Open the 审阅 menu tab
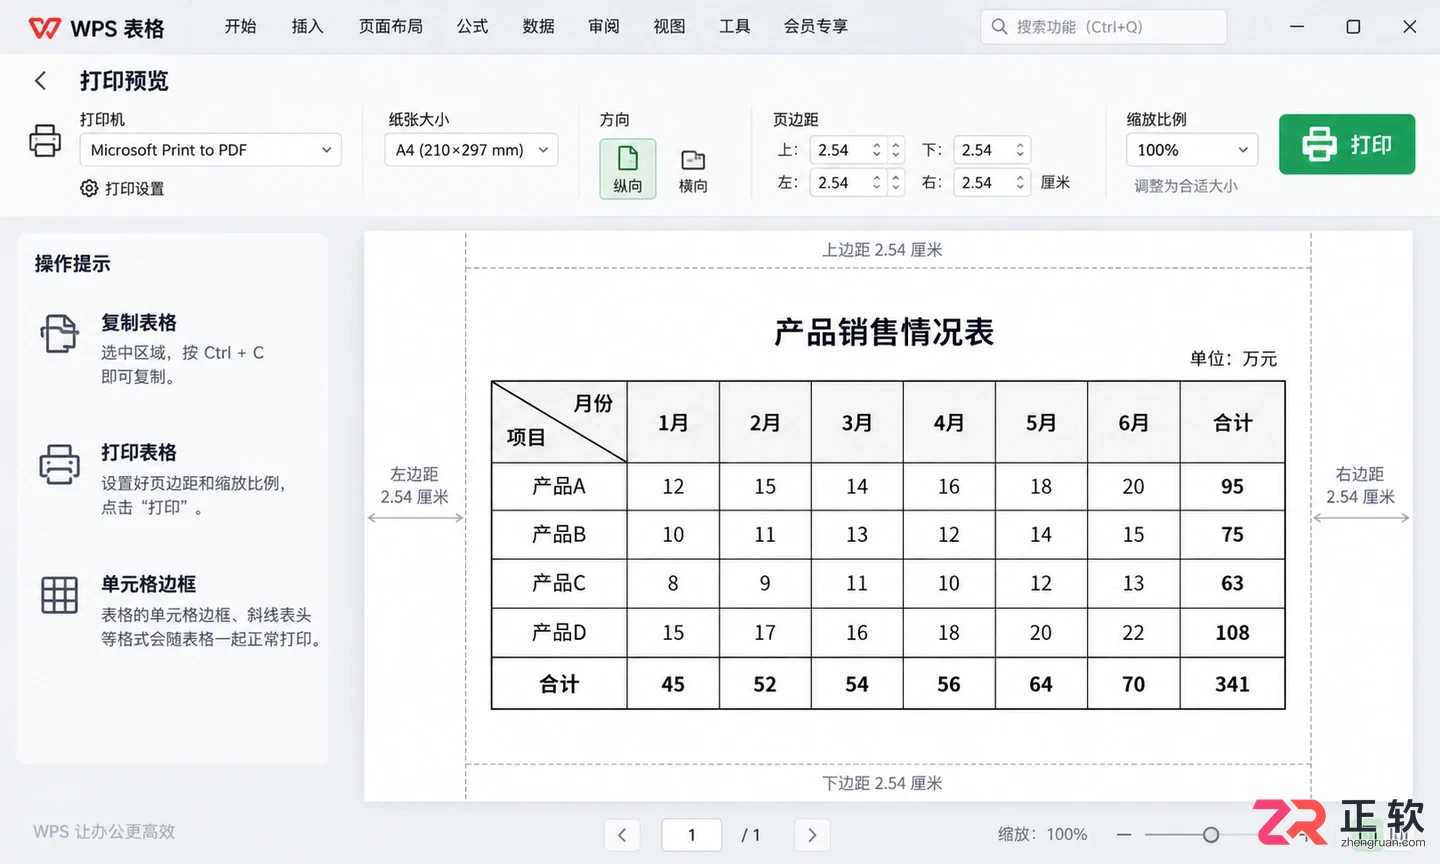This screenshot has width=1440, height=864. [604, 27]
